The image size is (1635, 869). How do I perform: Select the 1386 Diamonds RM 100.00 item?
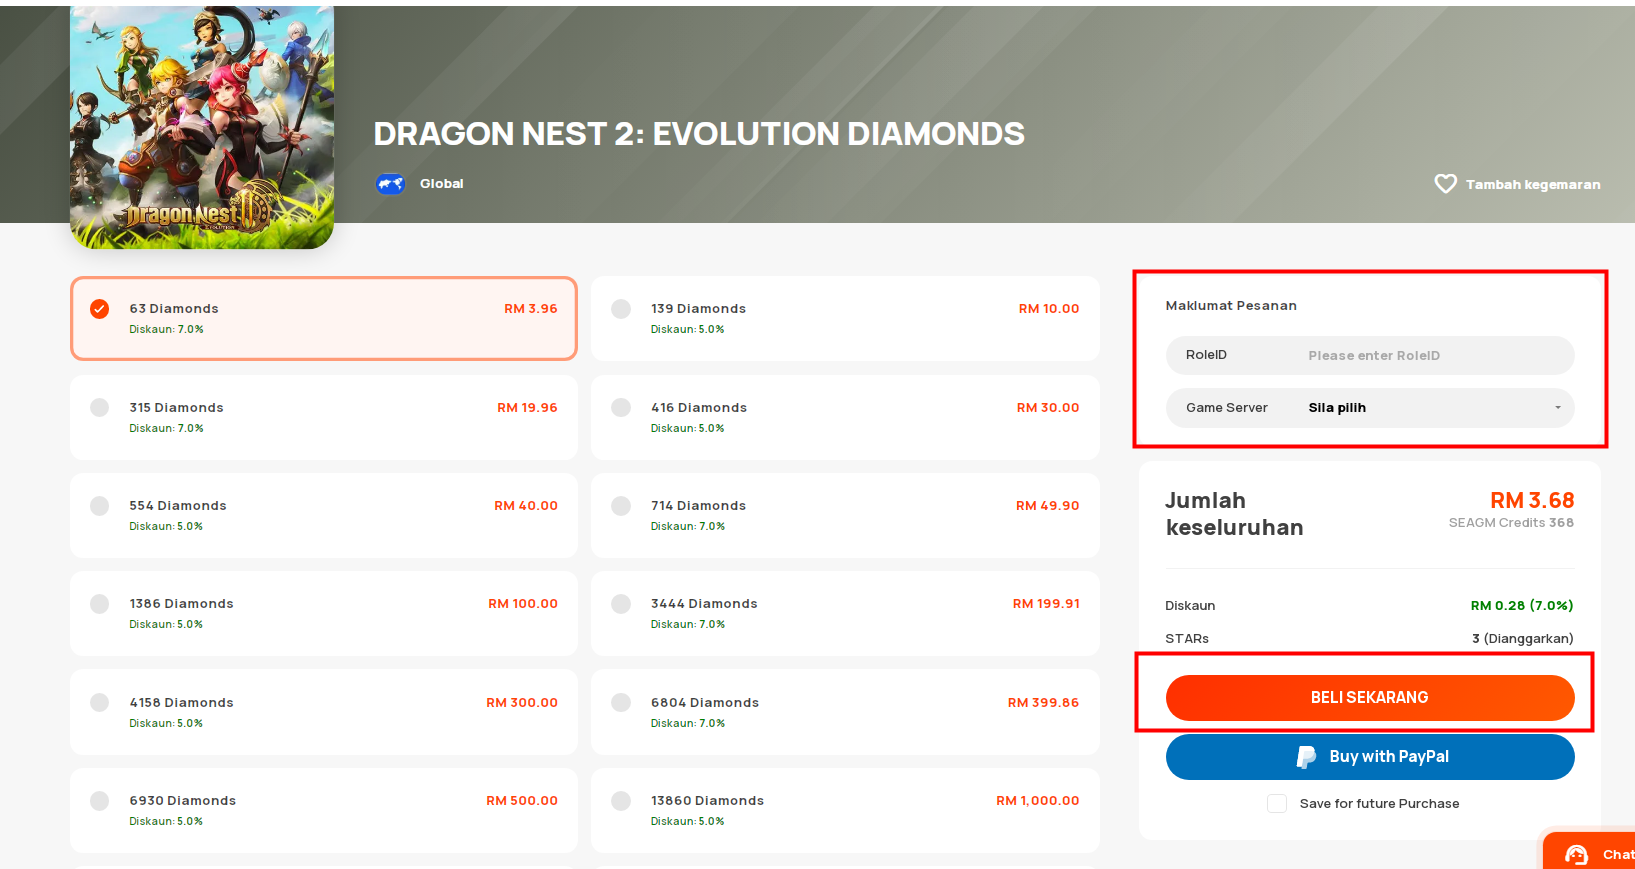point(323,613)
